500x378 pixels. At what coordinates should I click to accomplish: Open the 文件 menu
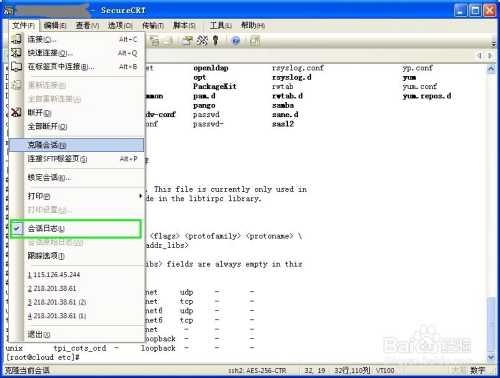point(23,26)
